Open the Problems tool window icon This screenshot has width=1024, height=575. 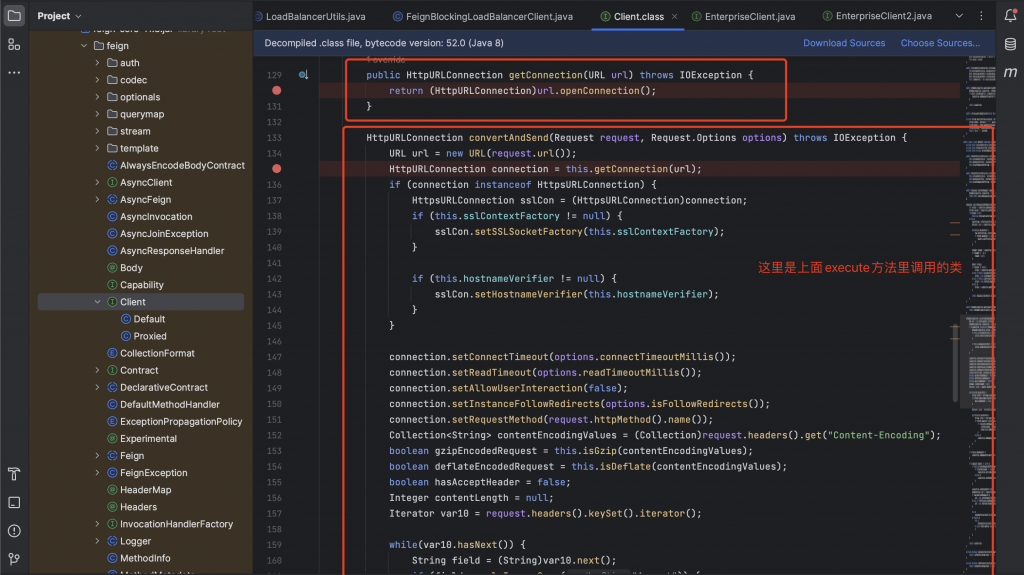(14, 530)
